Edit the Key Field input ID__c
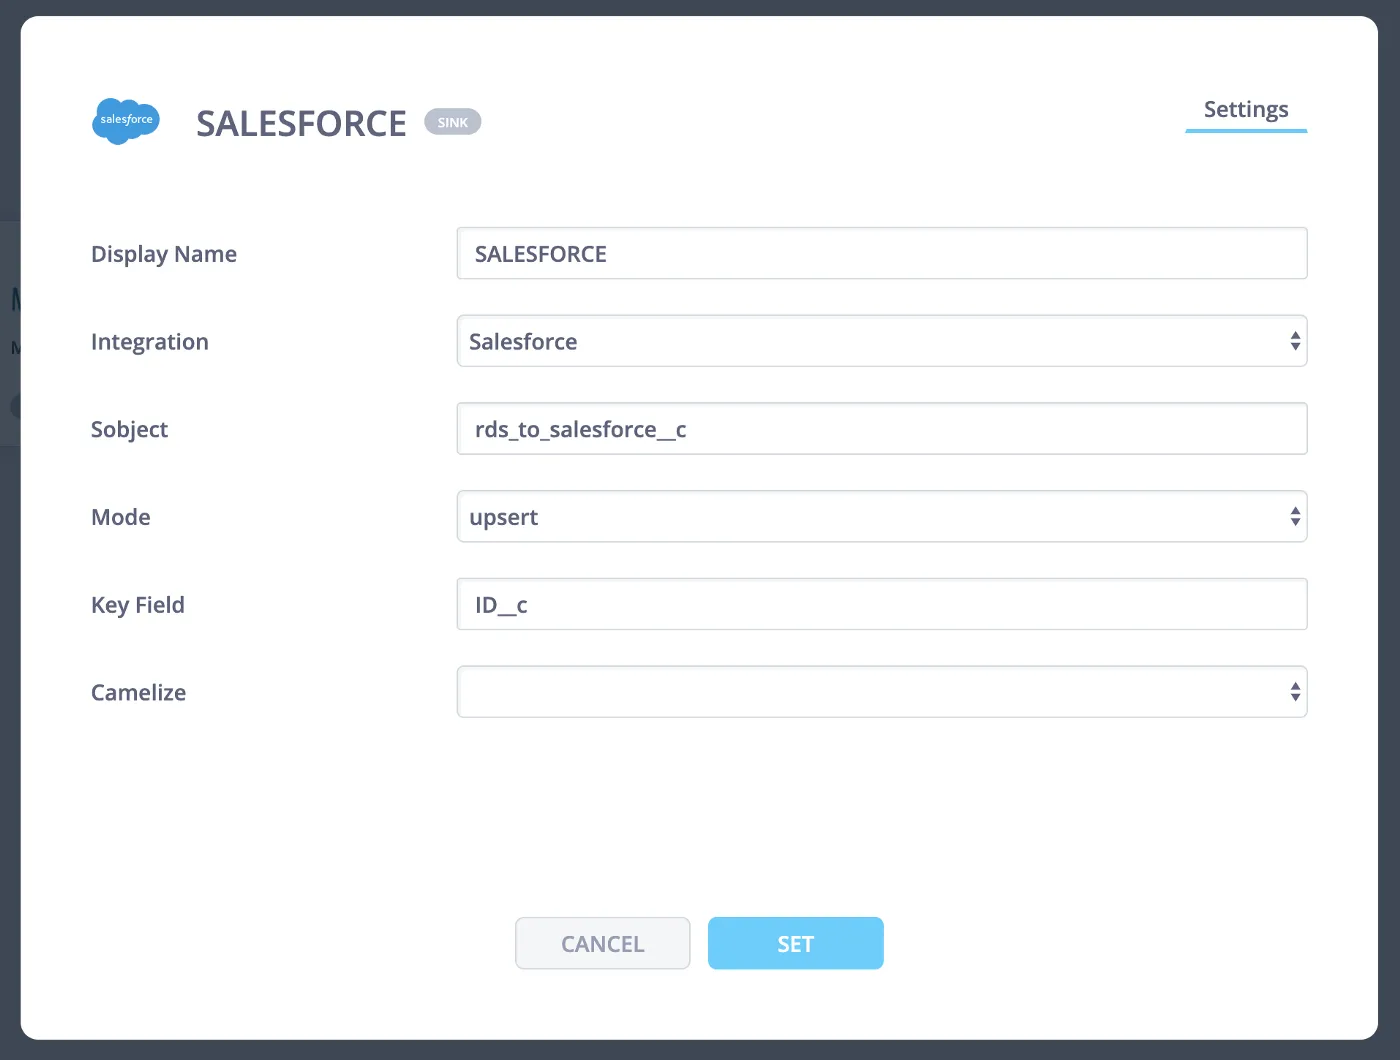 coord(881,605)
